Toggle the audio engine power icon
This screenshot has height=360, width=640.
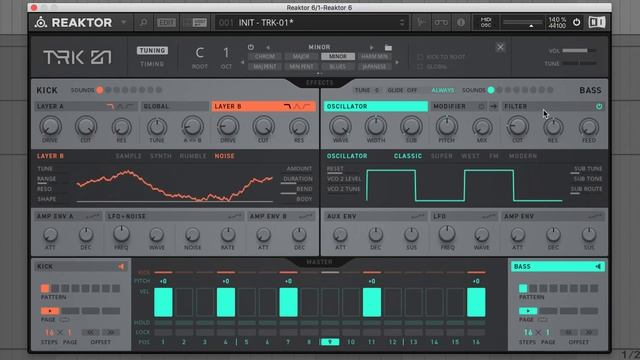coord(576,22)
